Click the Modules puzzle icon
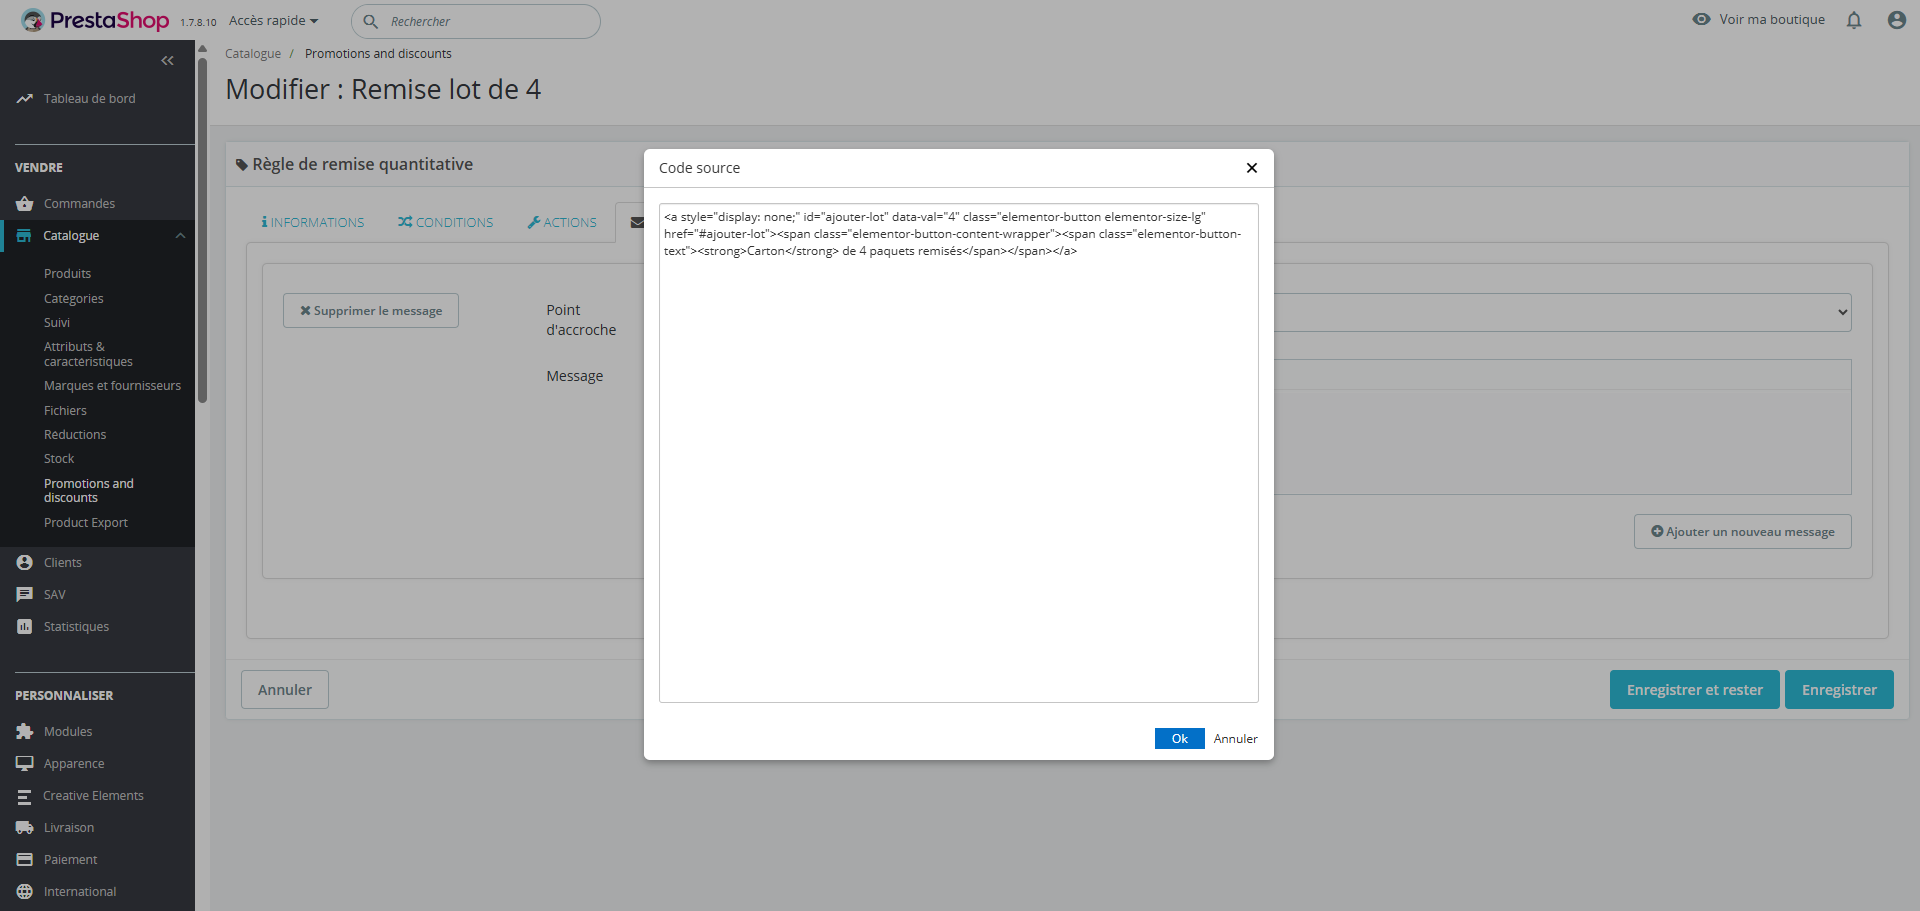 coord(25,732)
